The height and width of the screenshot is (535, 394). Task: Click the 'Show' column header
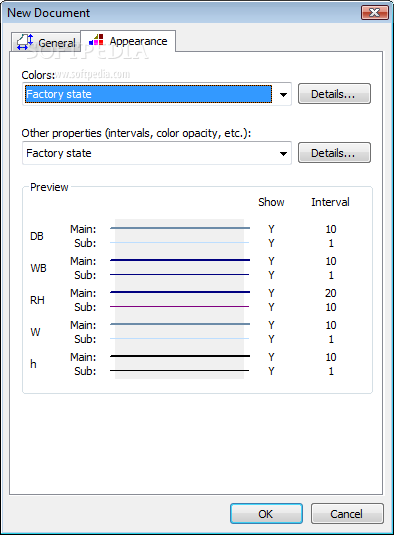271,202
